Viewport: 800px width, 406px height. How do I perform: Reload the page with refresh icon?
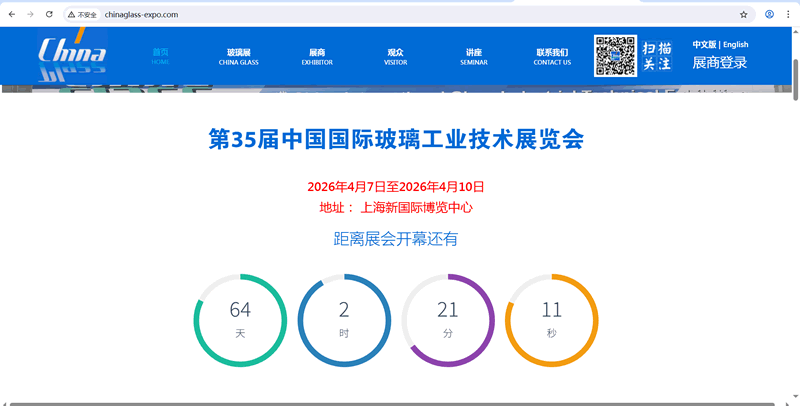coord(49,15)
